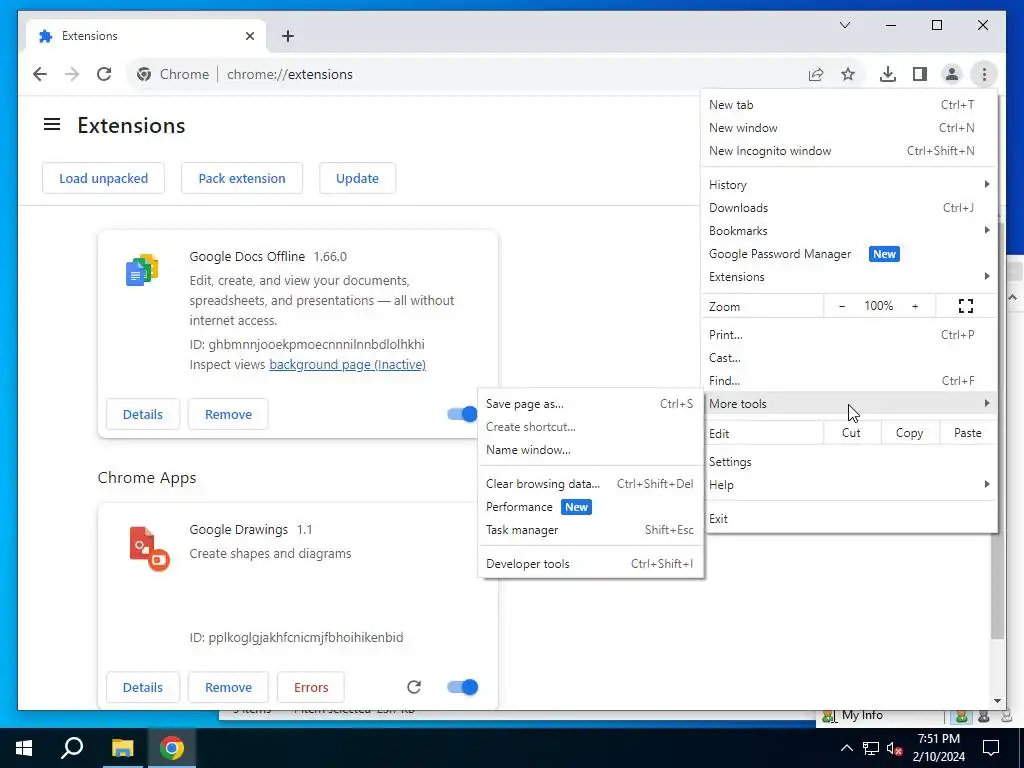Viewport: 1024px width, 768px height.
Task: Expand the Help submenu
Action: tap(850, 485)
